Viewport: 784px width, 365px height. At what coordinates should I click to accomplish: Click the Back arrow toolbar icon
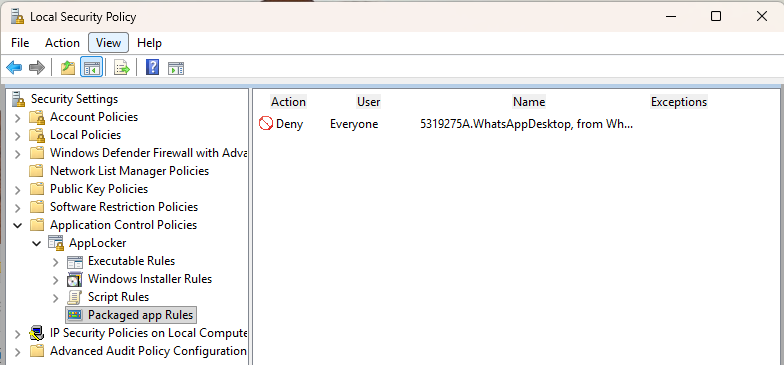click(14, 67)
